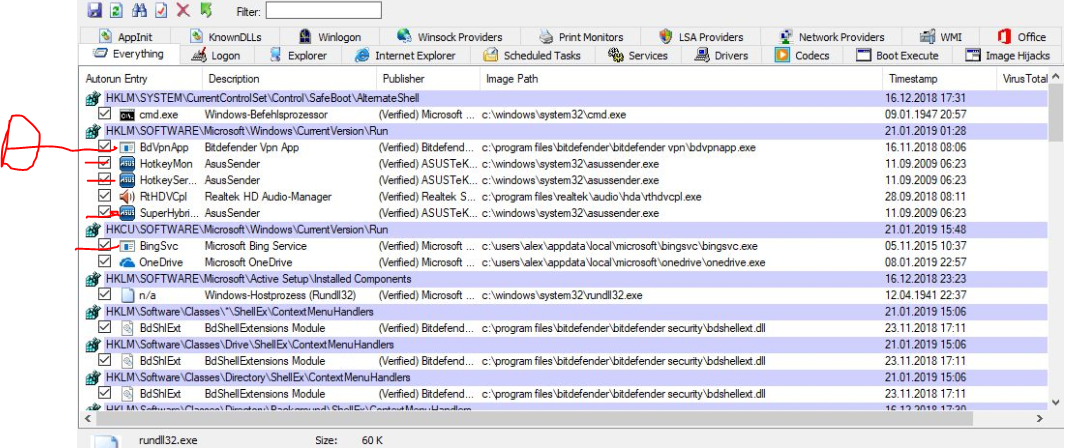Click the vertical scrollbar up arrow
This screenshot has height=448, width=1072.
click(1056, 77)
